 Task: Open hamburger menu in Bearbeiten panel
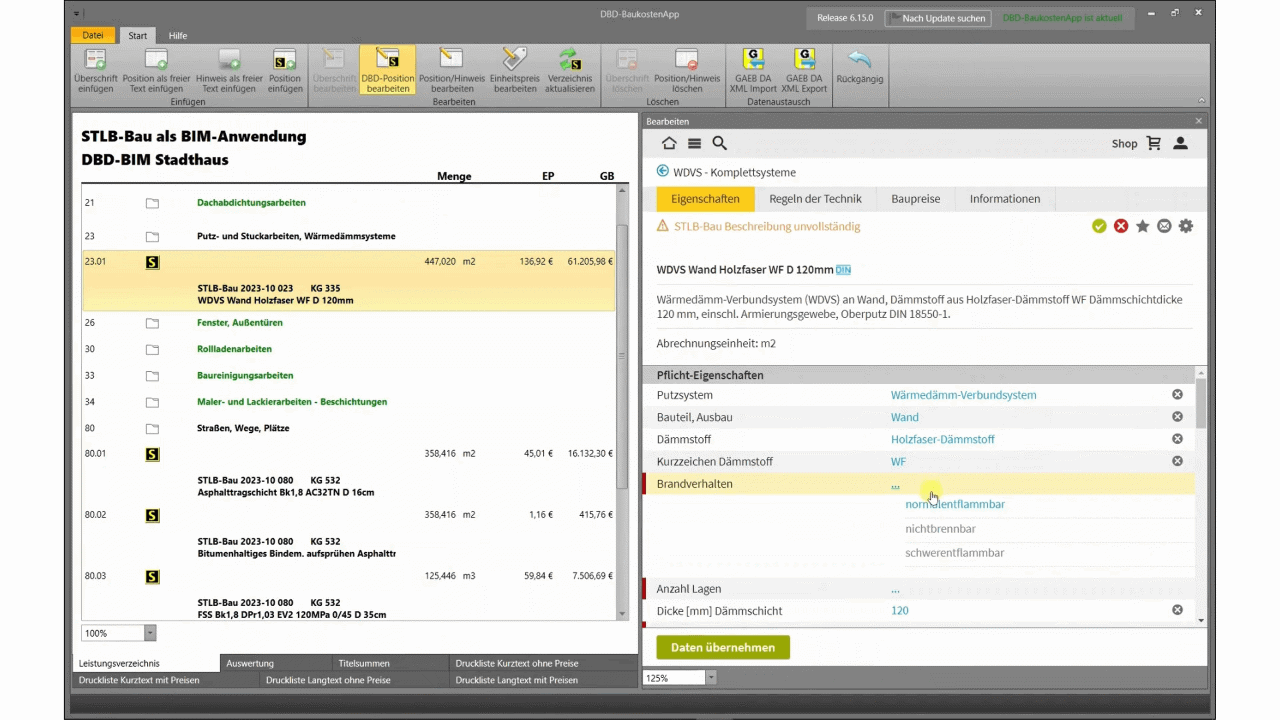point(694,144)
